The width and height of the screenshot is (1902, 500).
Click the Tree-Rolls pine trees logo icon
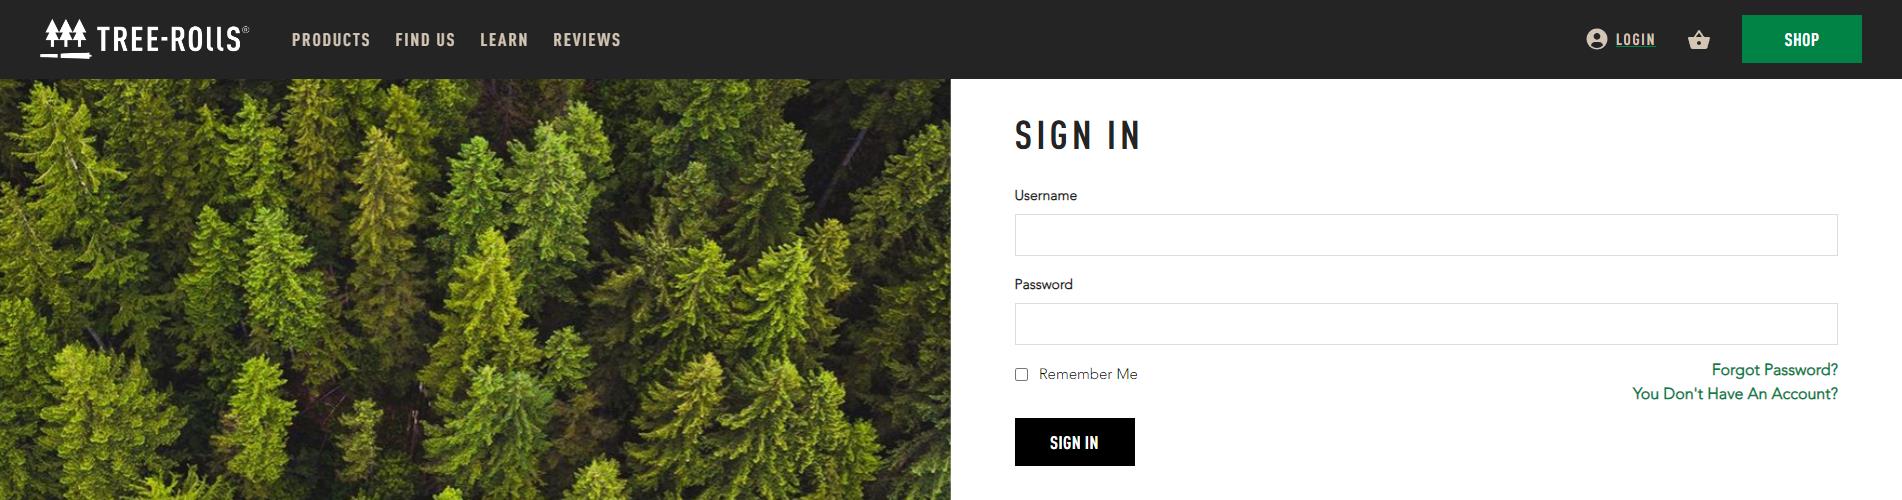65,38
